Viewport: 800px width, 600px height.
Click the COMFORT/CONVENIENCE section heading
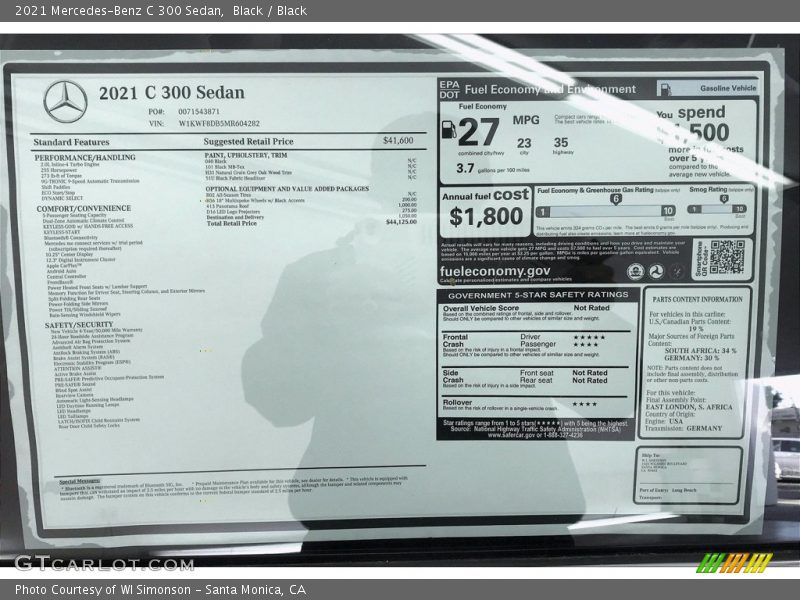click(x=84, y=208)
